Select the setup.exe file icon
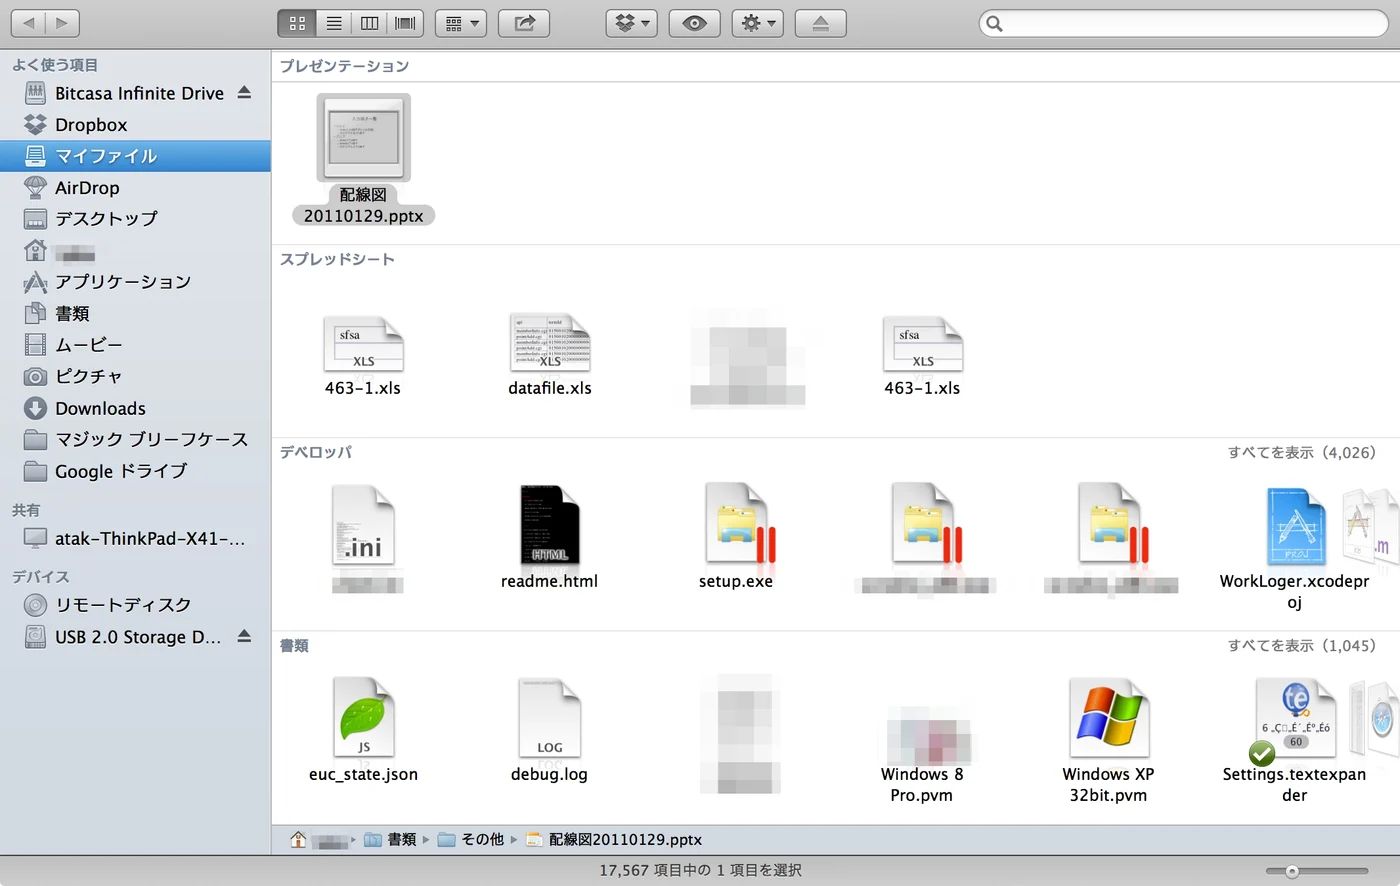The width and height of the screenshot is (1400, 886). [736, 524]
